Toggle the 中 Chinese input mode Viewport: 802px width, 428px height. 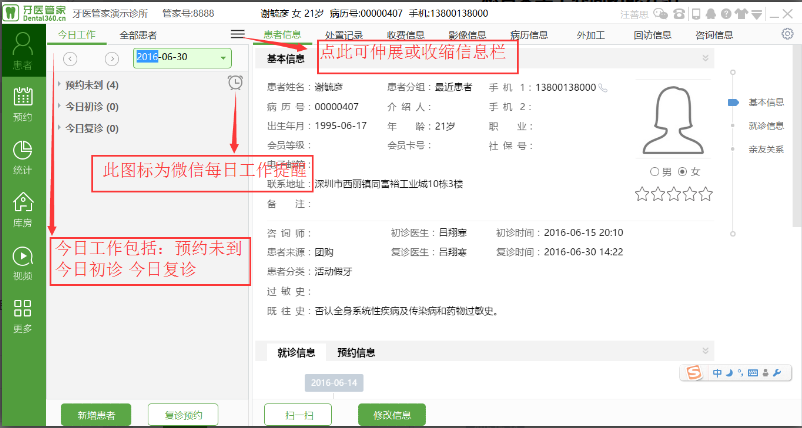coord(717,373)
